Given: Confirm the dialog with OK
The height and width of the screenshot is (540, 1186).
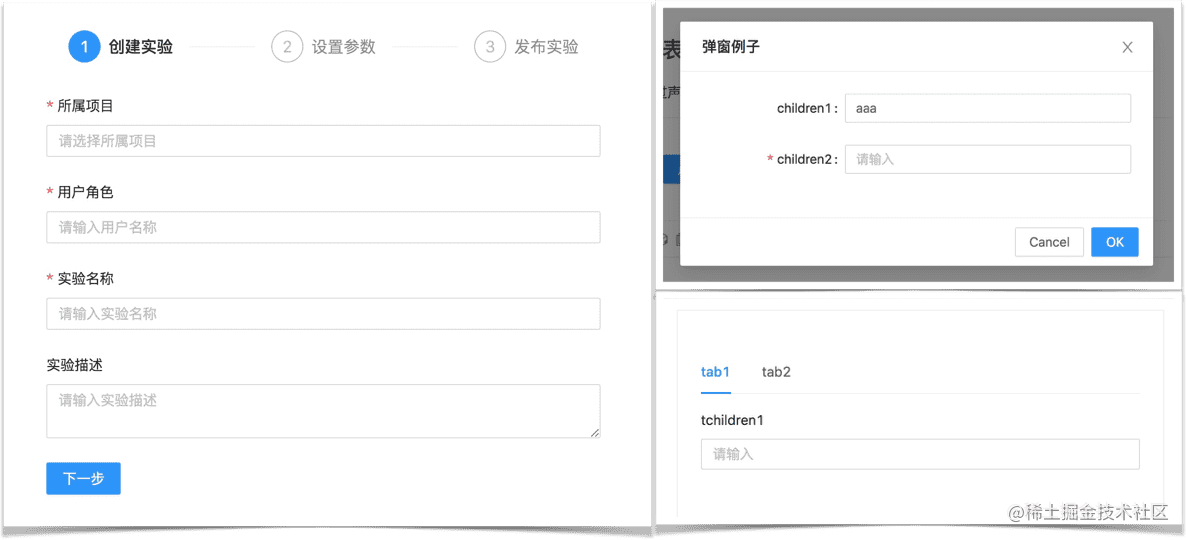Looking at the screenshot, I should (x=1115, y=242).
